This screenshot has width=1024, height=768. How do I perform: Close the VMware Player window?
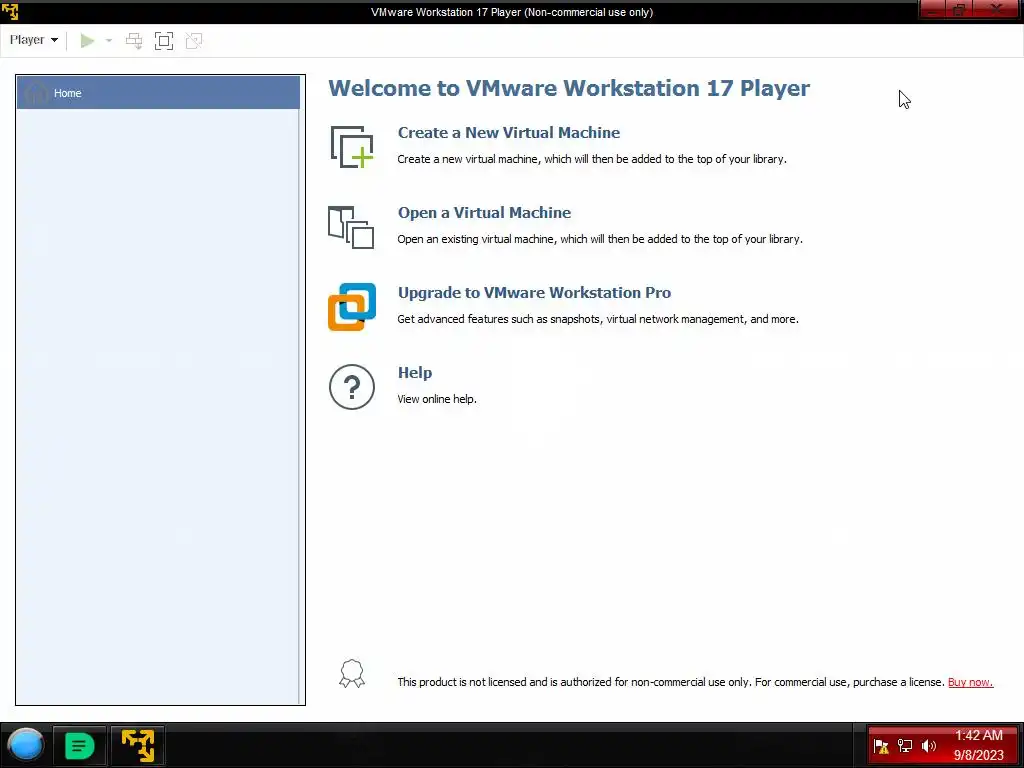997,10
